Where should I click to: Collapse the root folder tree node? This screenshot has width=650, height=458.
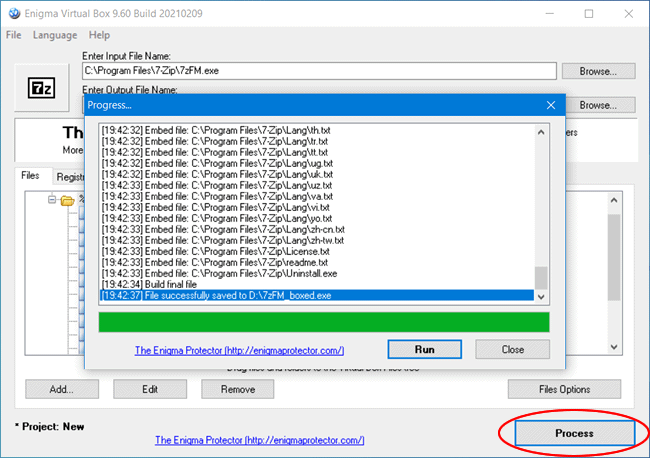pos(50,200)
